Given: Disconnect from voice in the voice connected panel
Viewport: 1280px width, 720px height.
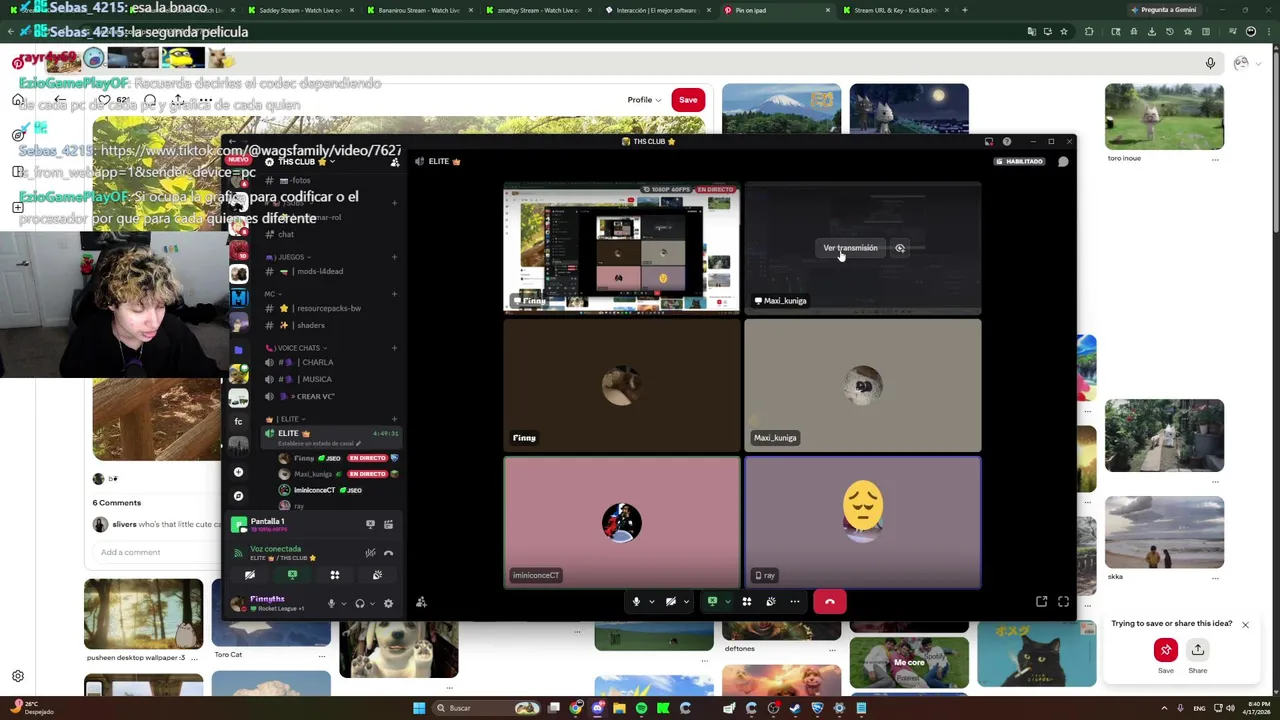Looking at the screenshot, I should click(388, 553).
